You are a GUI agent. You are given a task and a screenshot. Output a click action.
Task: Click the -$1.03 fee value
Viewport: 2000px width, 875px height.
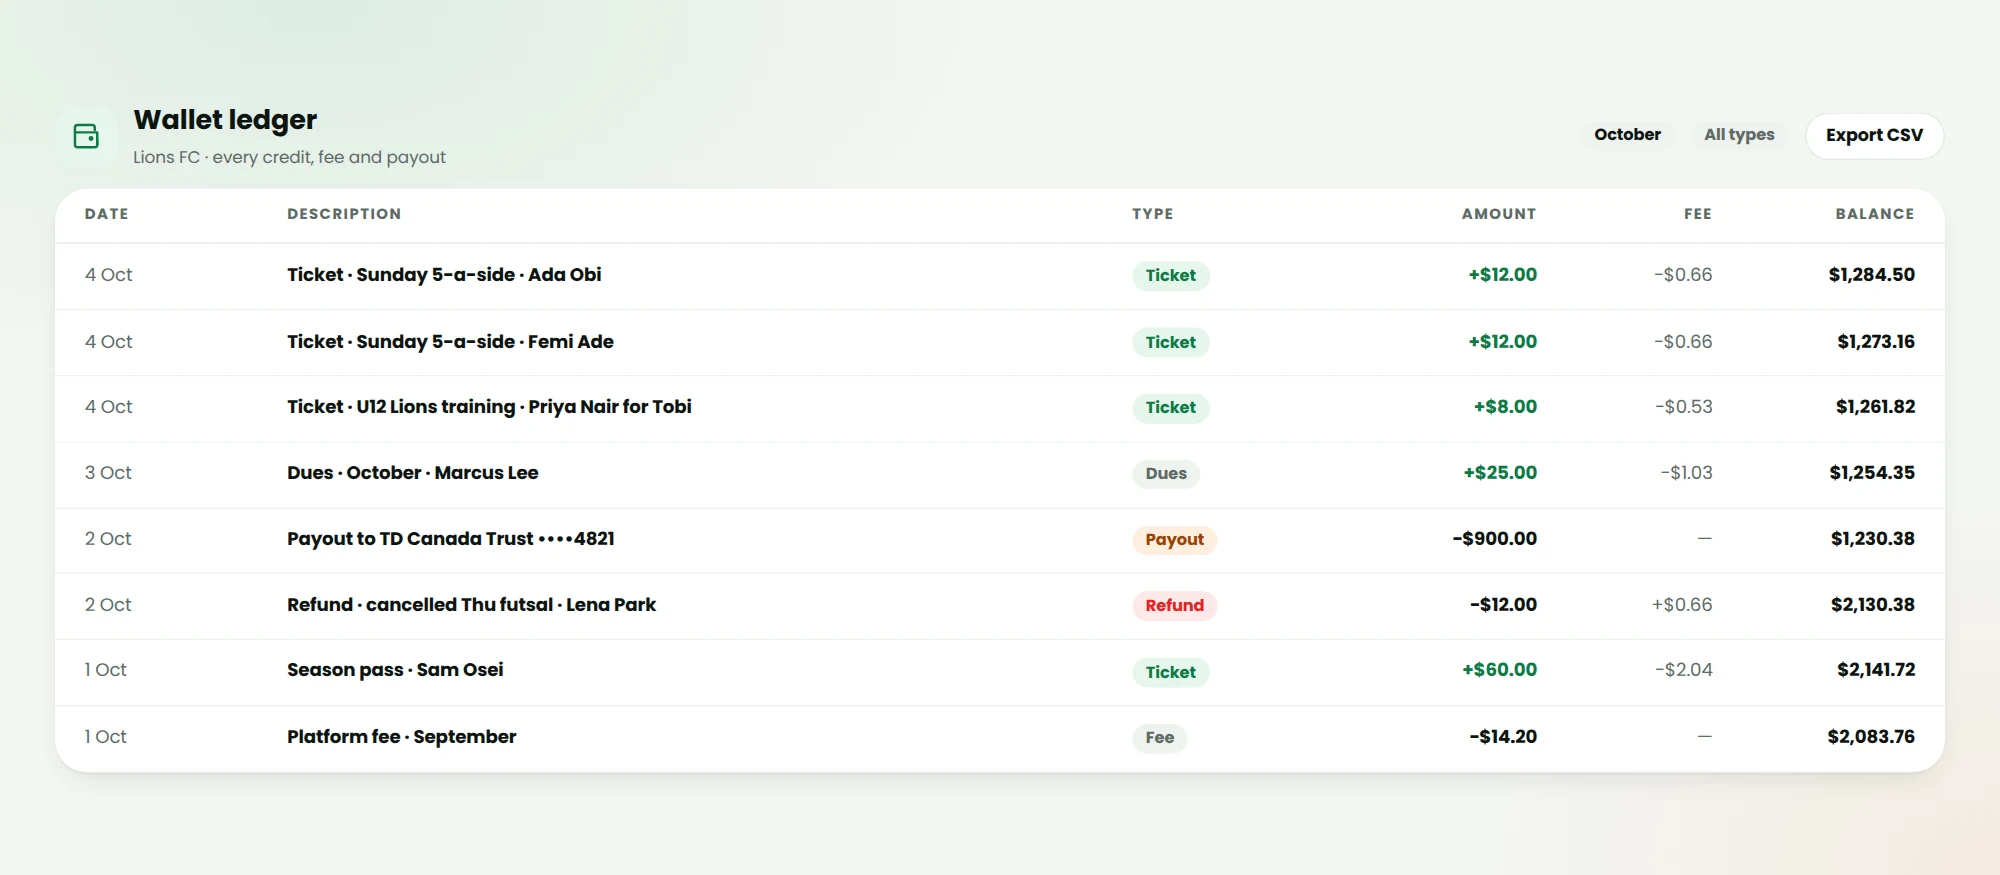coord(1686,473)
